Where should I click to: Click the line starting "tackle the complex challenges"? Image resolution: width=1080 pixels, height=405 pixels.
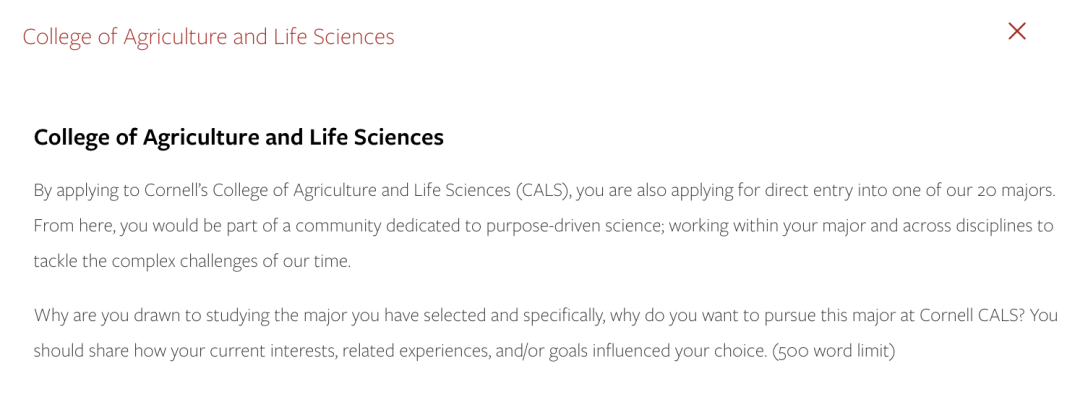pyautogui.click(x=192, y=262)
